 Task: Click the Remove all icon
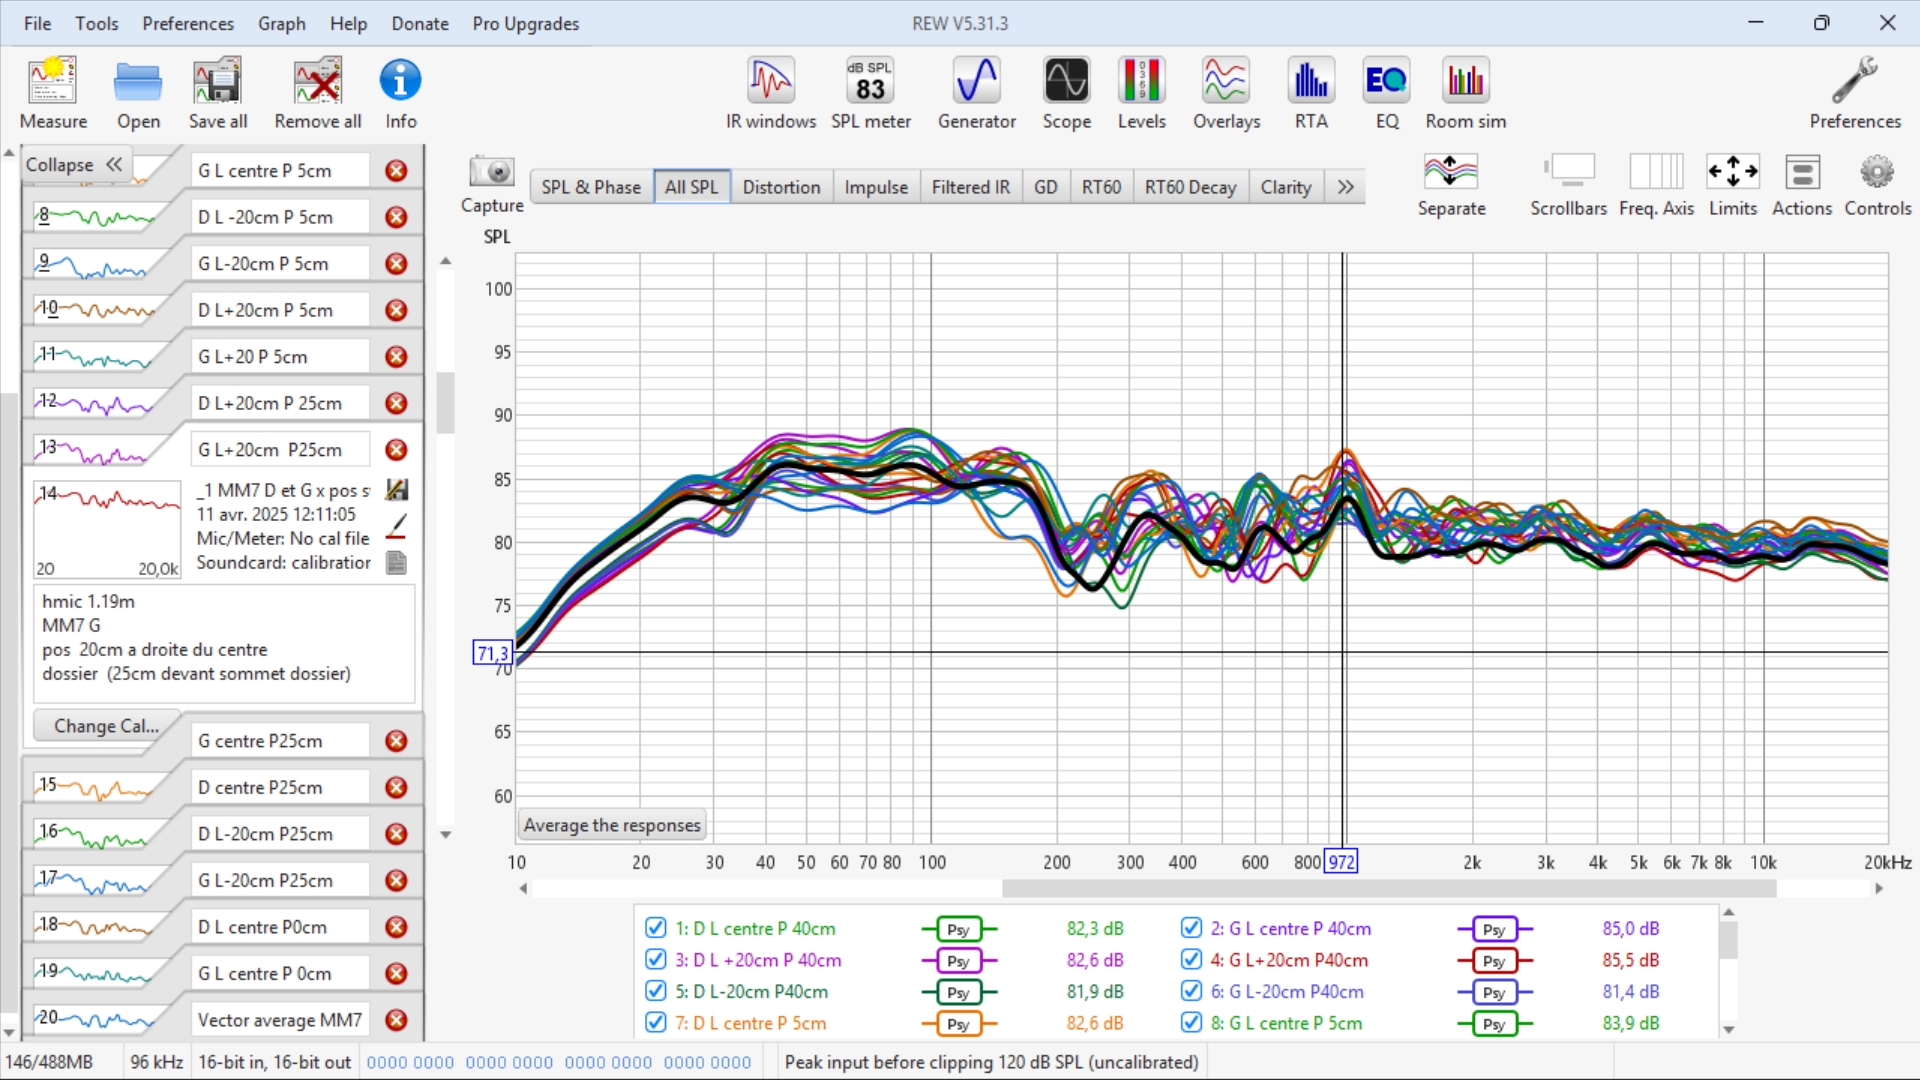318,93
